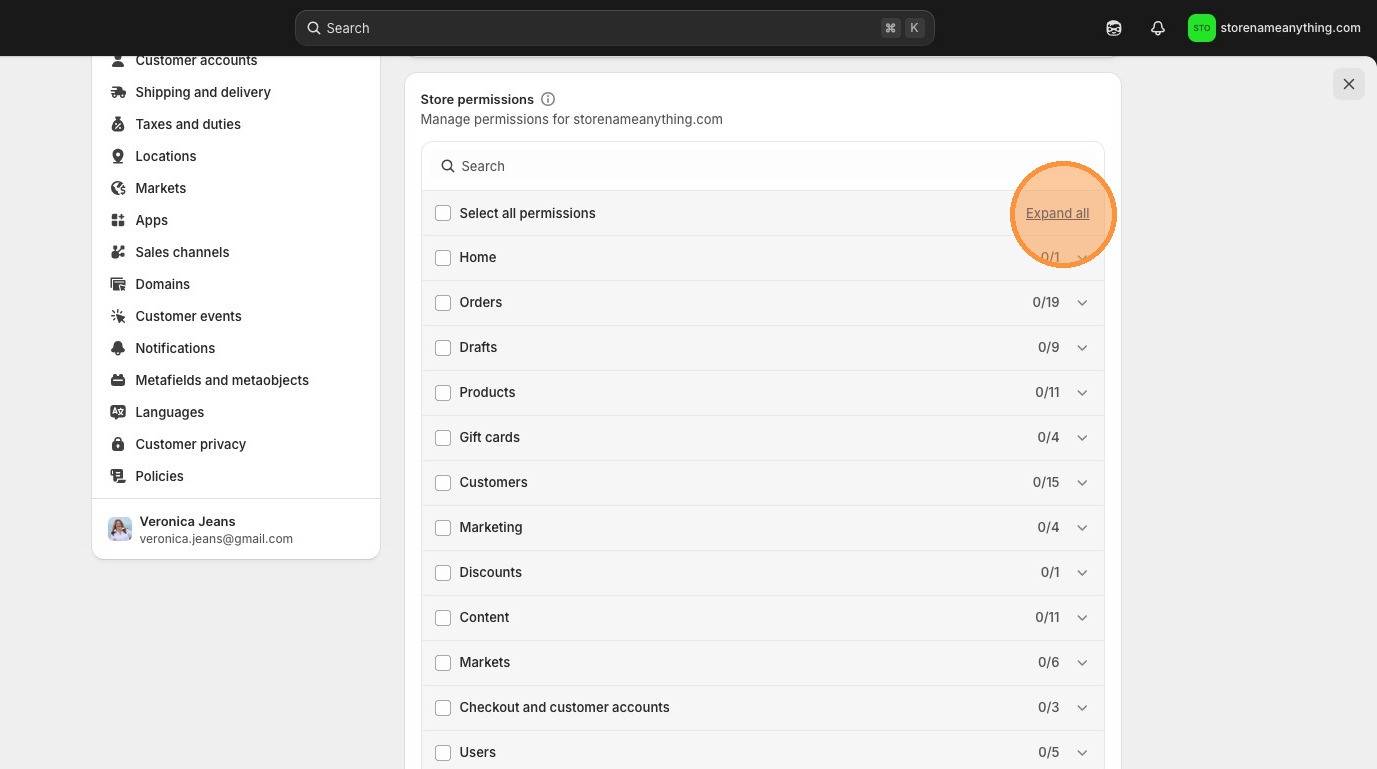Expand the Products permissions chevron
This screenshot has width=1377, height=769.
tap(1082, 393)
